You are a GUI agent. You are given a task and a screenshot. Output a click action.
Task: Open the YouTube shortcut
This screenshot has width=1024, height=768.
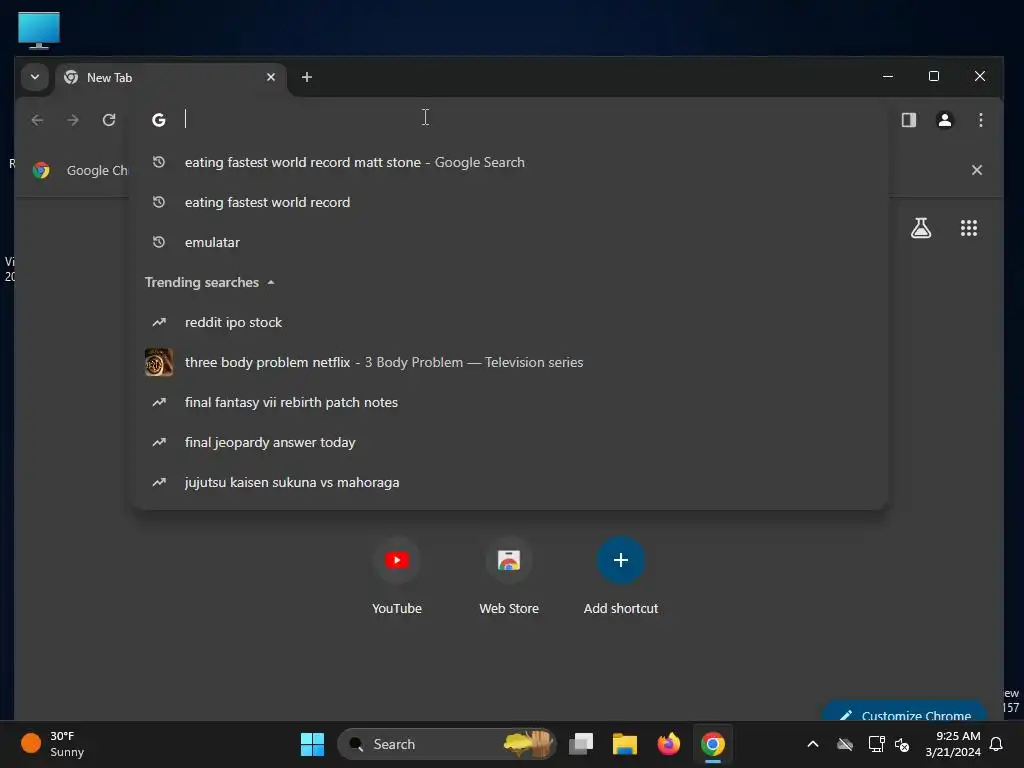point(396,576)
